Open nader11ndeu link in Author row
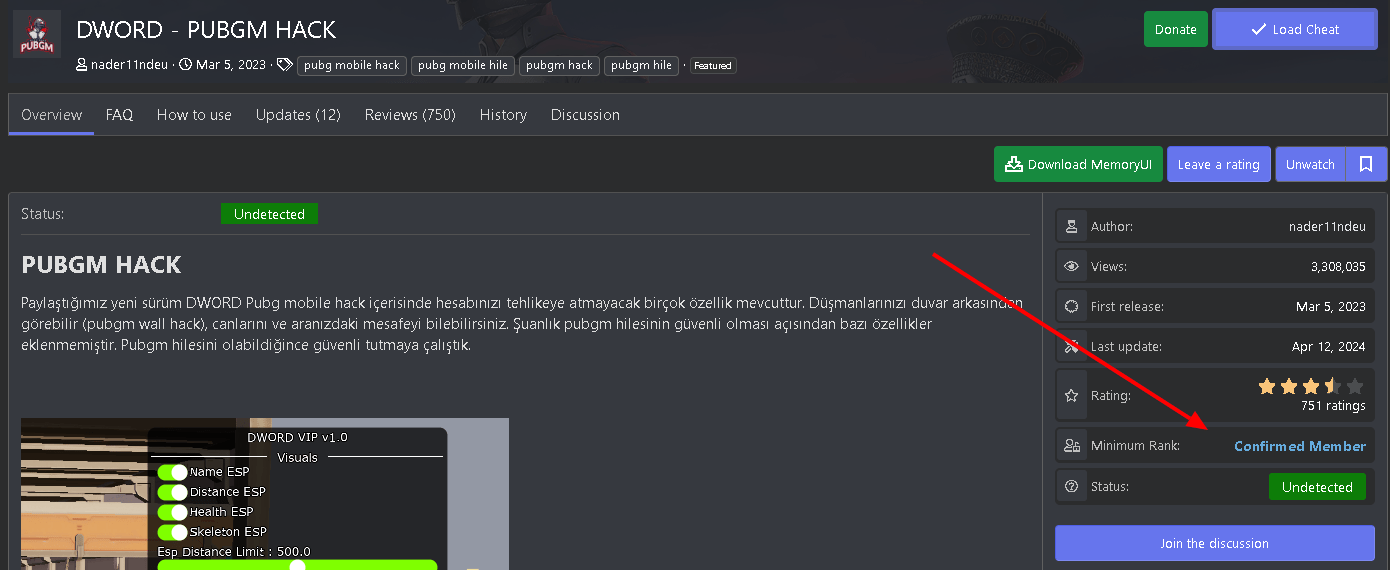This screenshot has width=1390, height=570. pos(1327,226)
